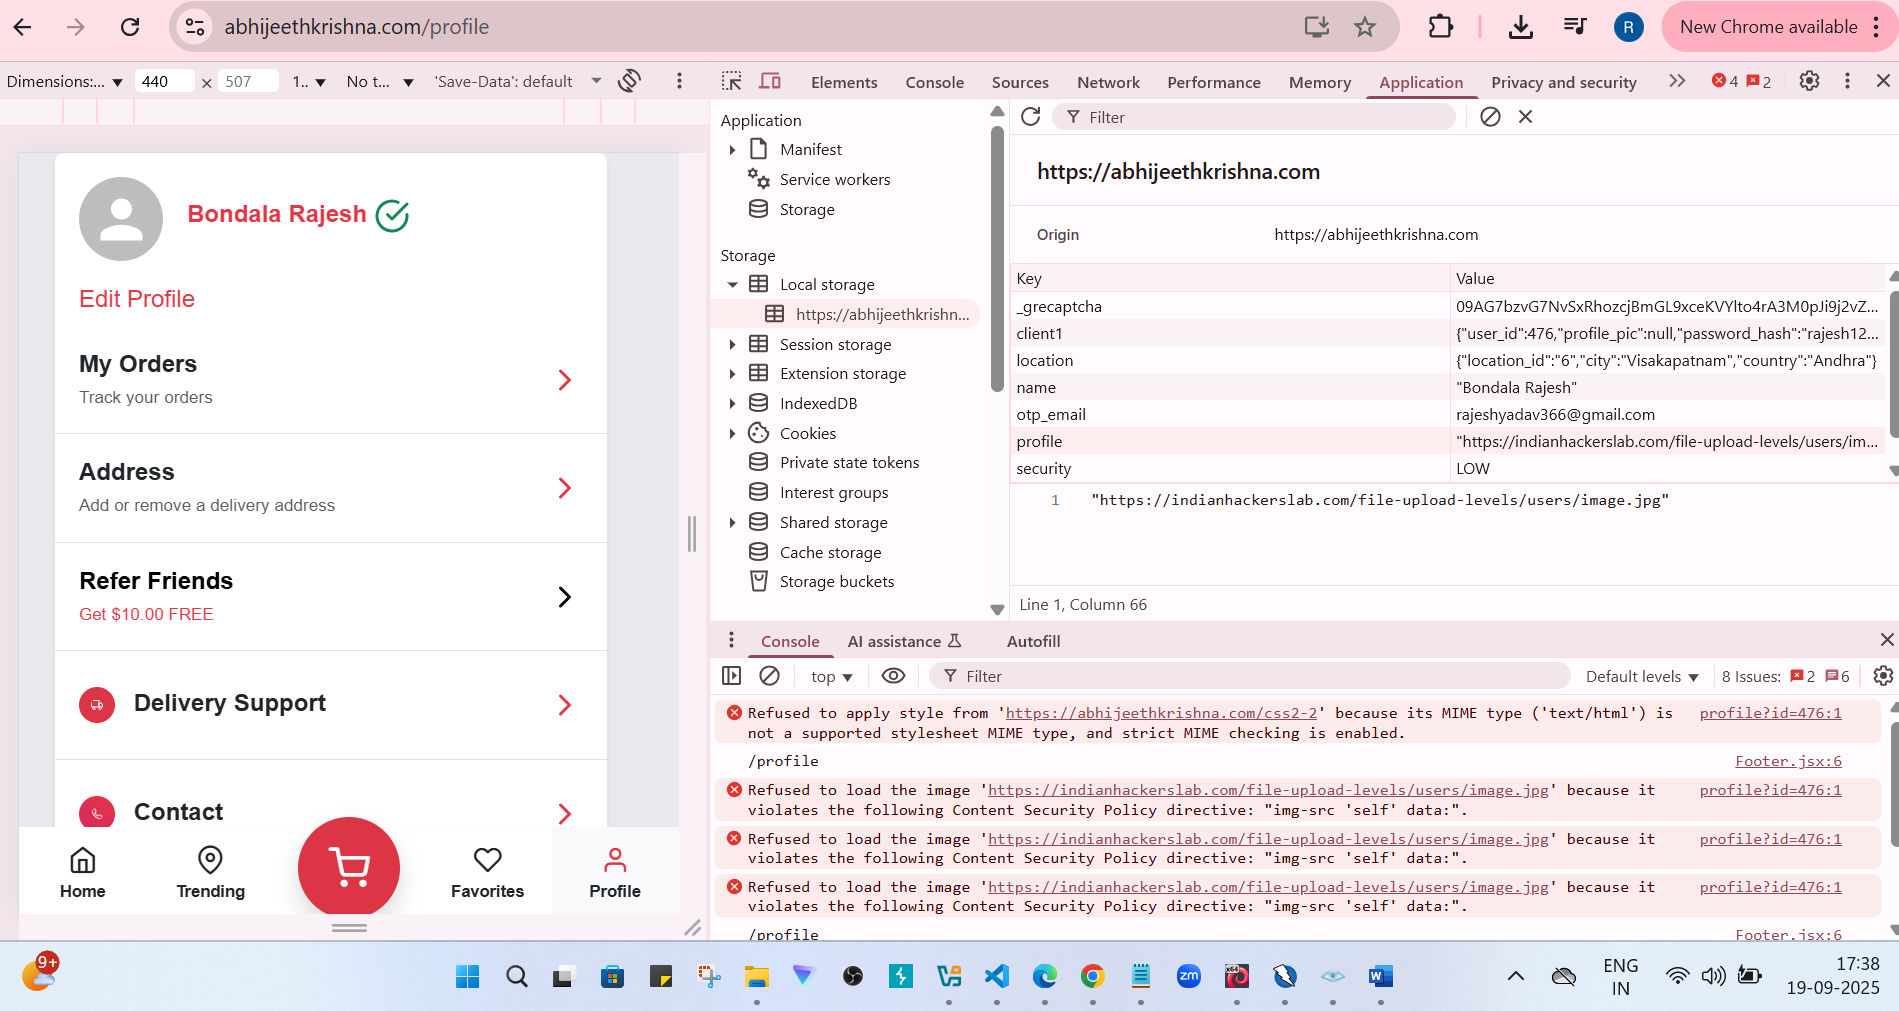Select the Favorites heart icon
1899x1011 pixels.
point(487,860)
